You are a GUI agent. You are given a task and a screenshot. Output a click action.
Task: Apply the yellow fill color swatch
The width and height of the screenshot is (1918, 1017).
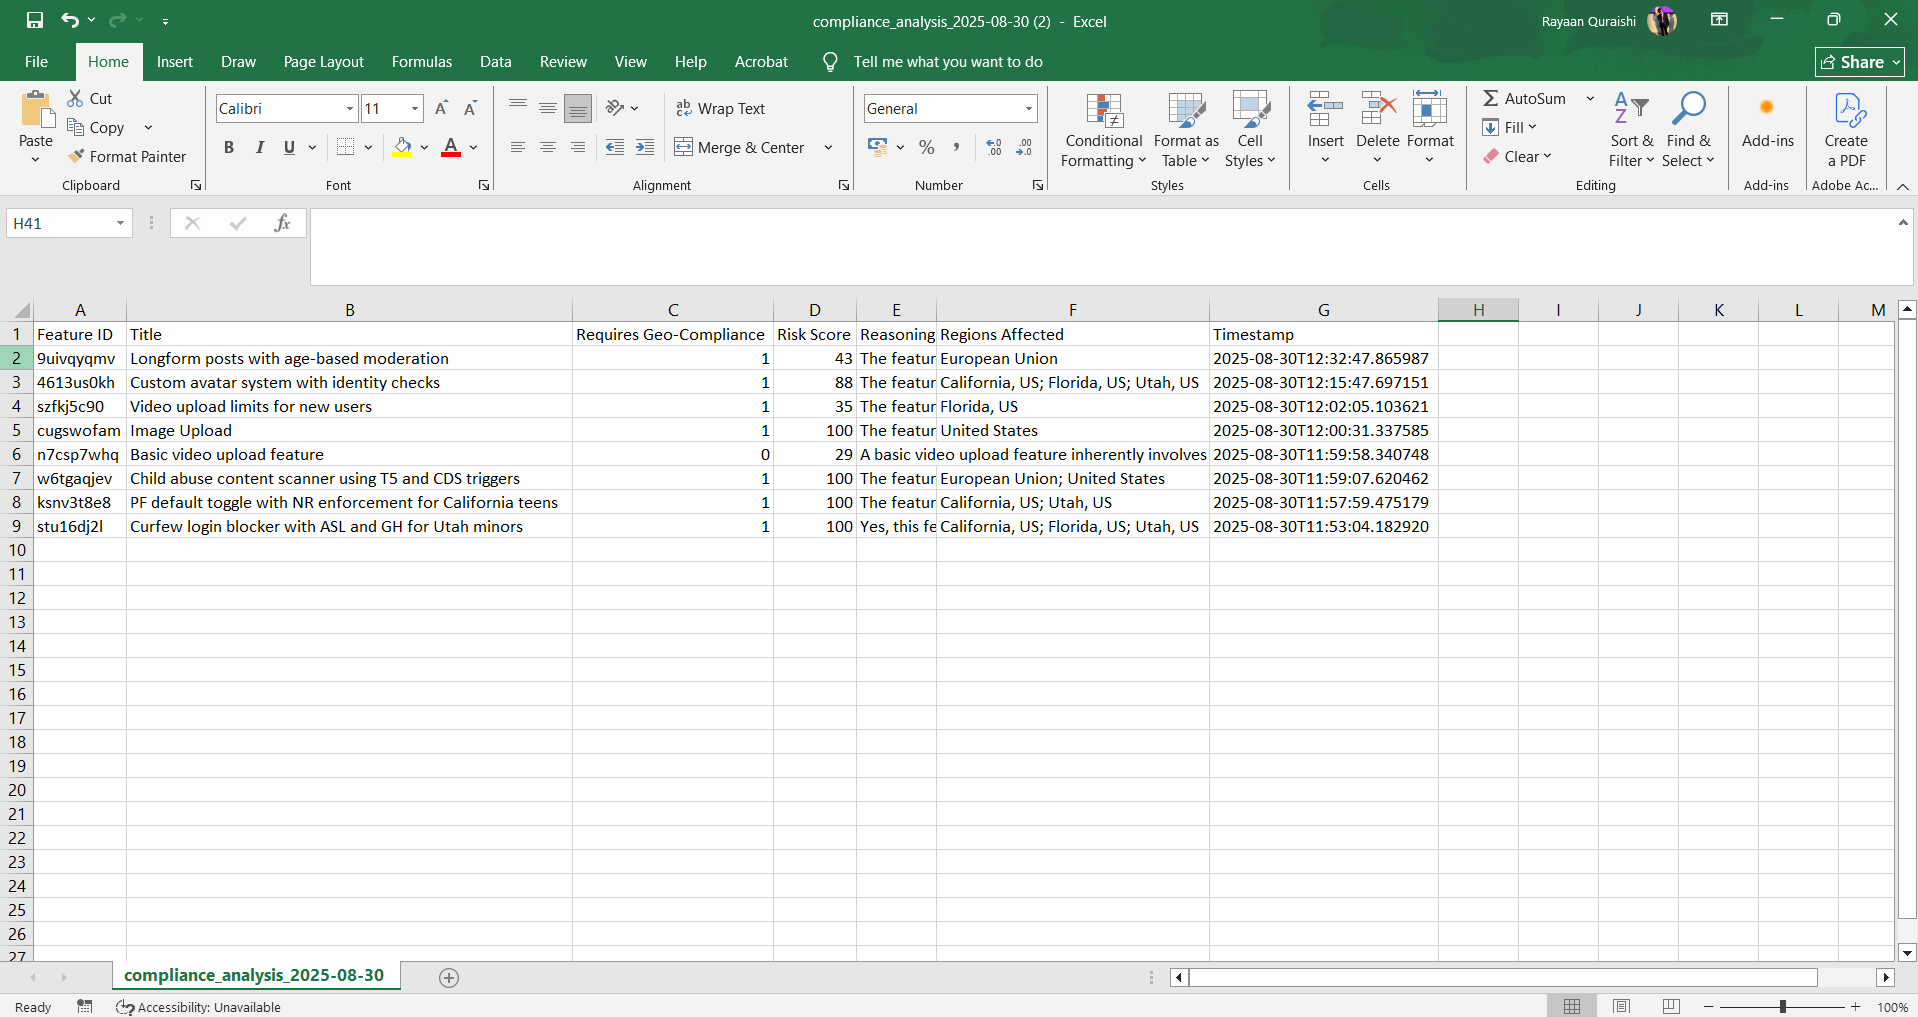[402, 147]
